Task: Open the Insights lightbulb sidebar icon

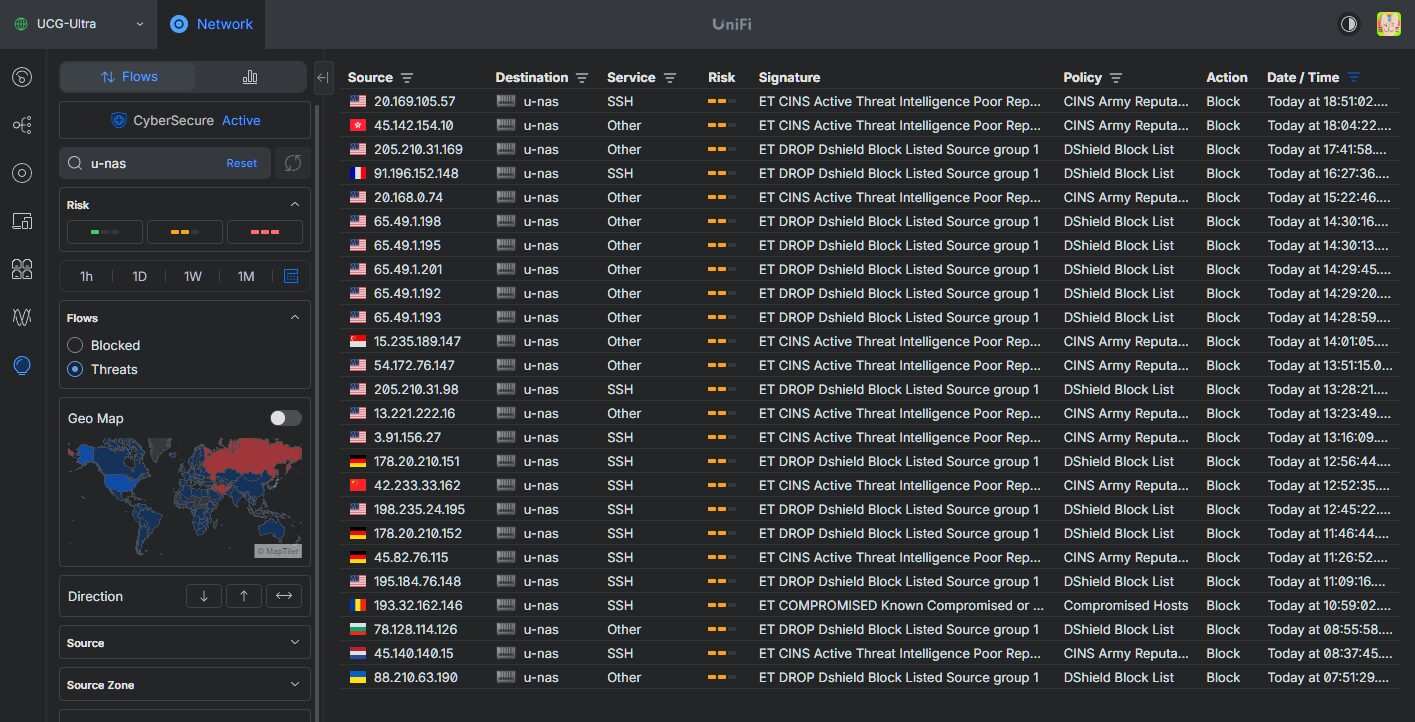Action: coord(22,365)
